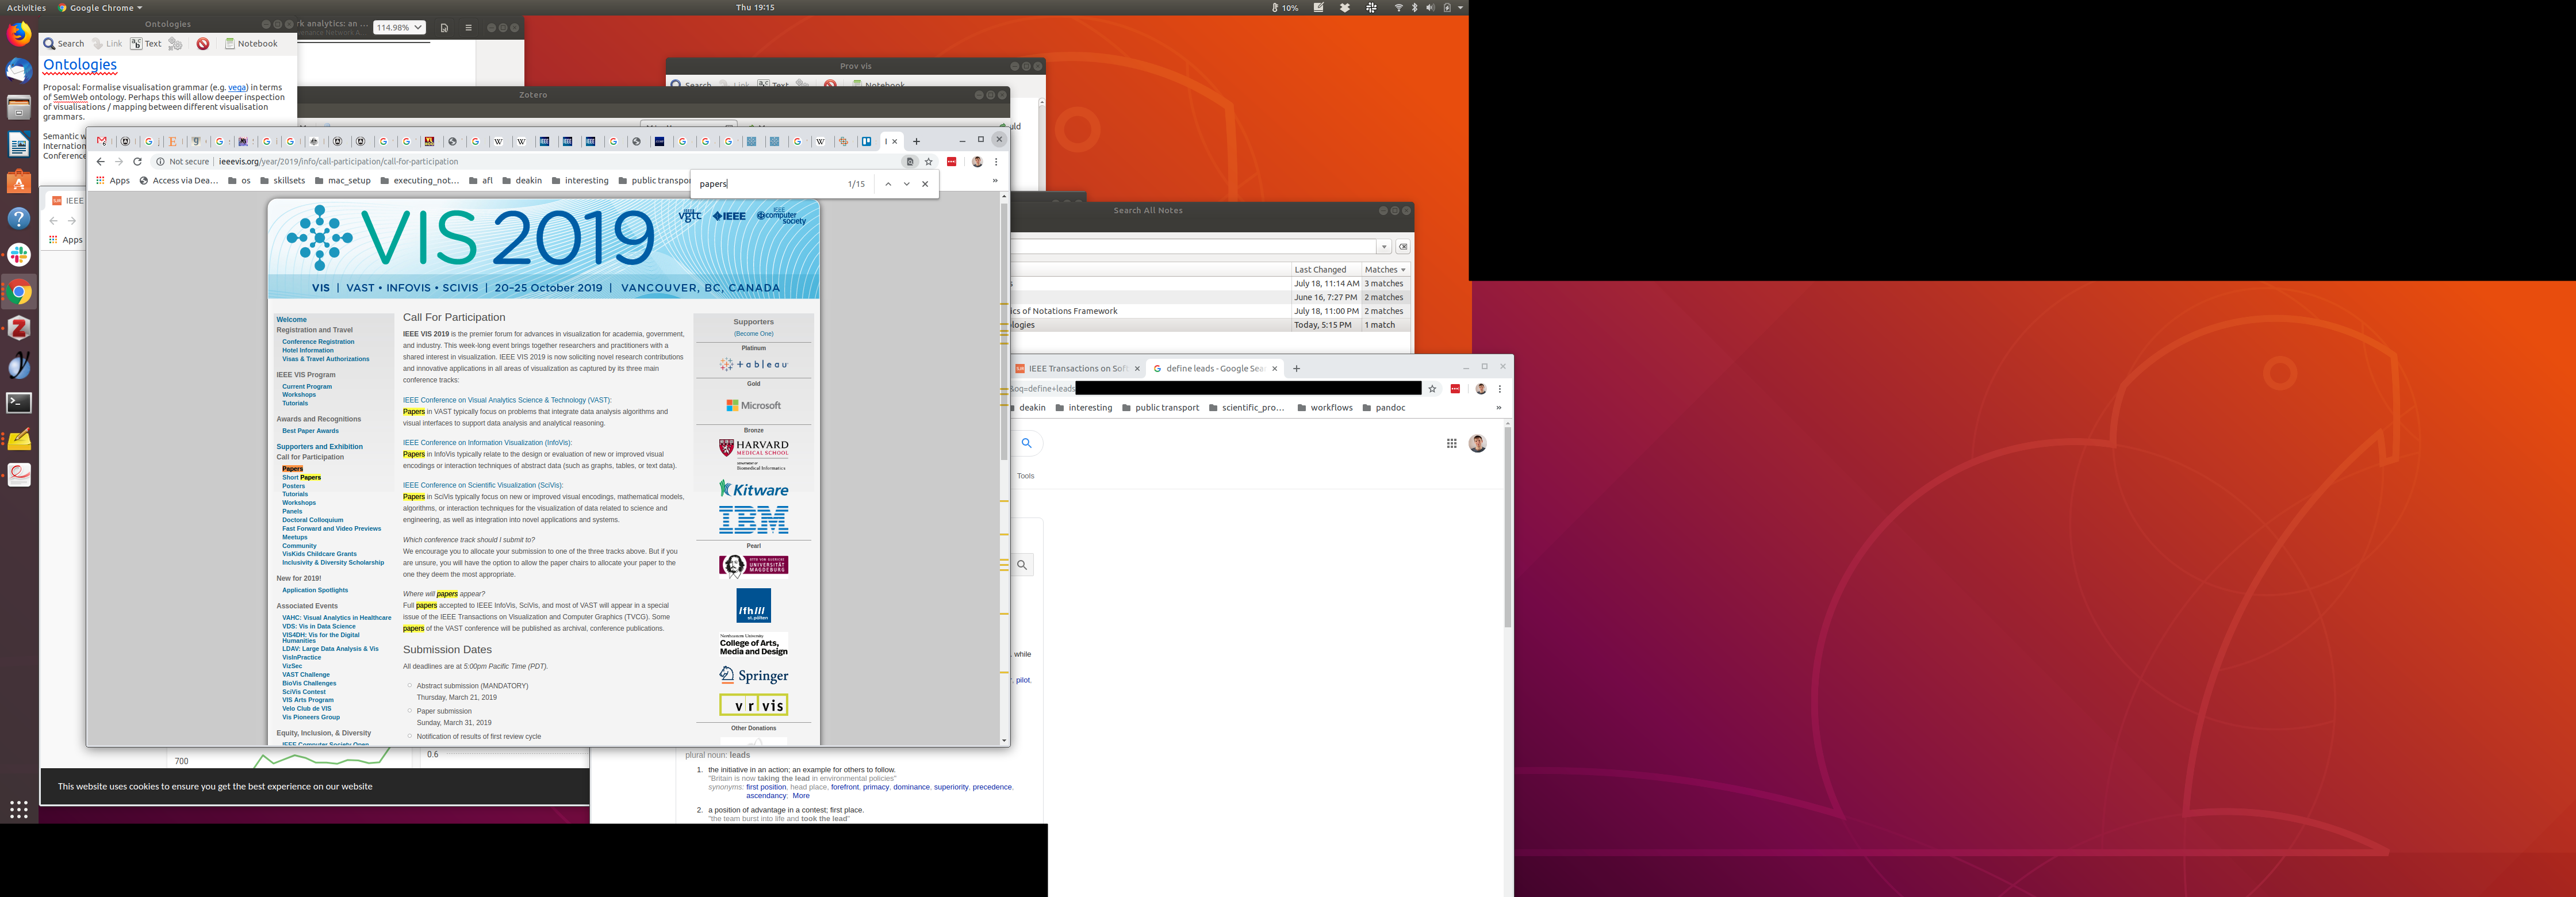Click the VIS page vertical scrollbar thumb
The height and width of the screenshot is (897, 2576).
(1004, 330)
